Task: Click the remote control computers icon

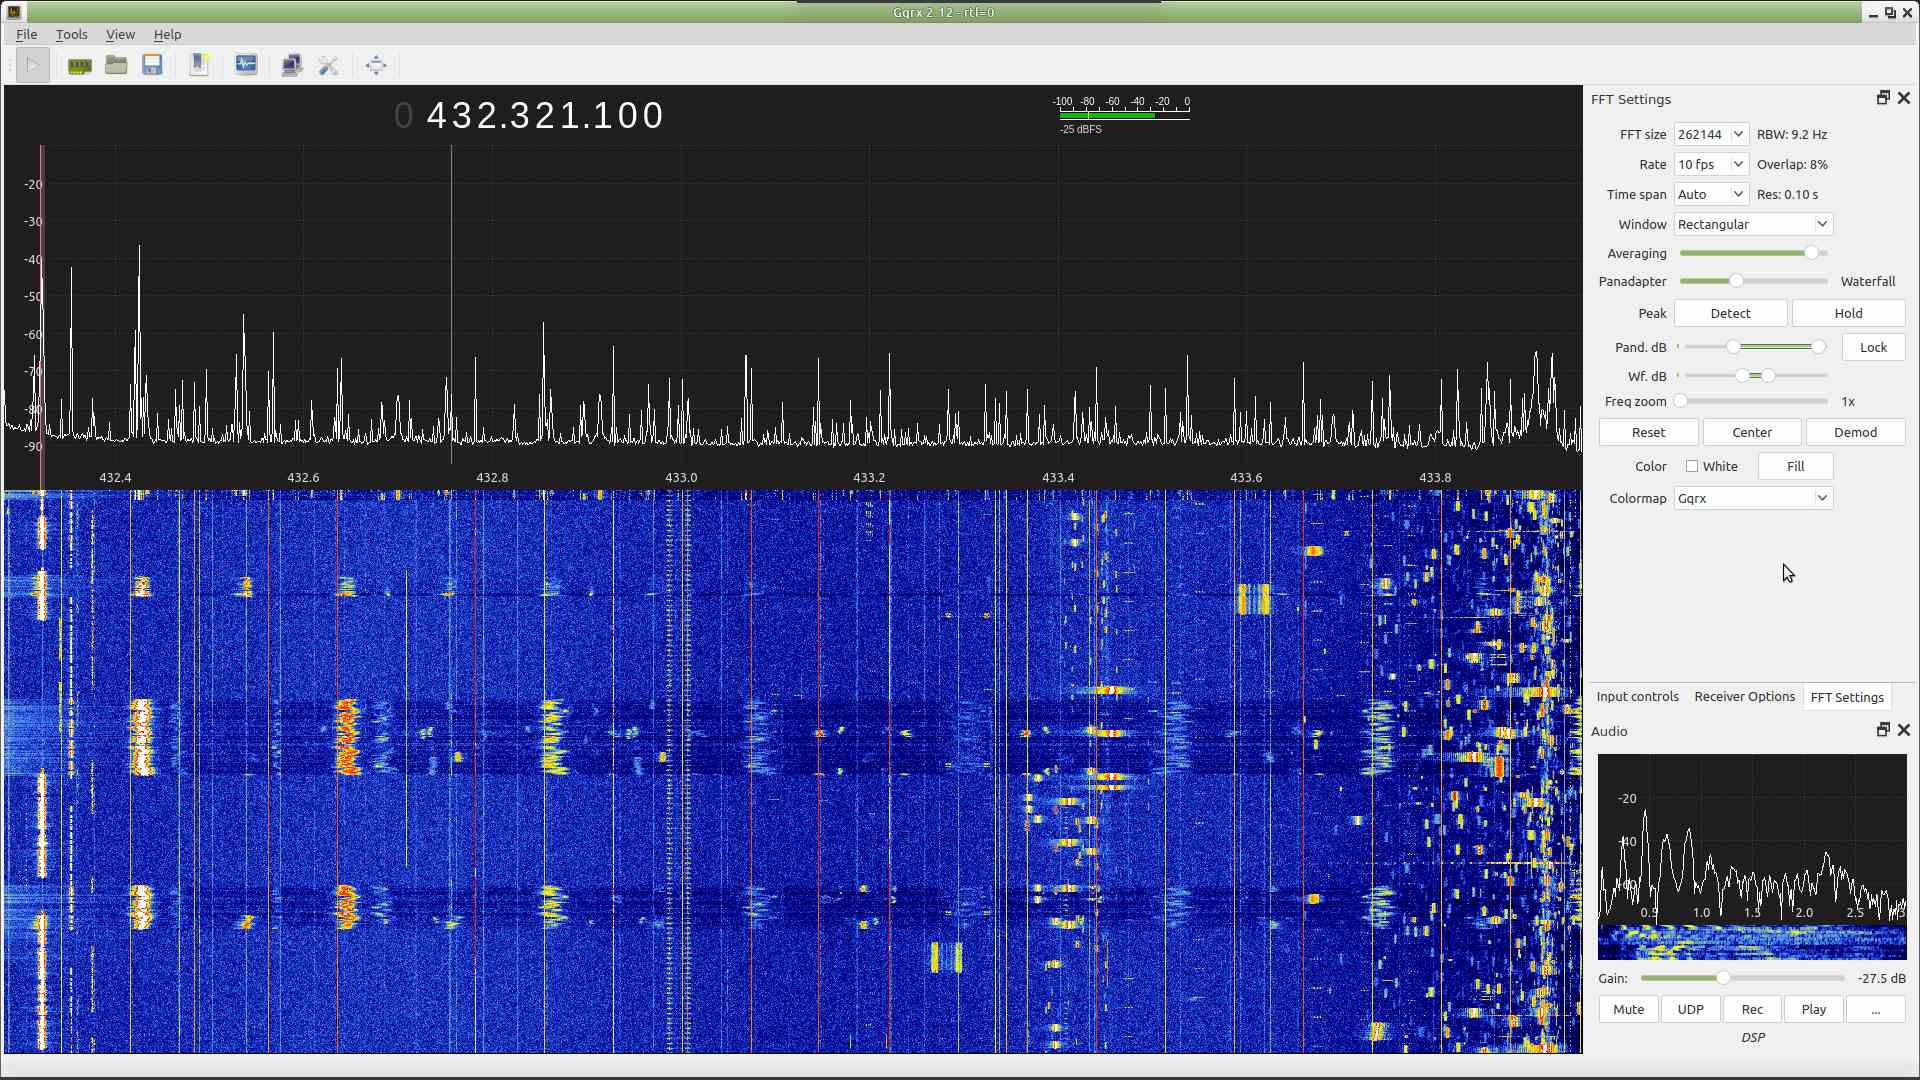Action: (291, 66)
